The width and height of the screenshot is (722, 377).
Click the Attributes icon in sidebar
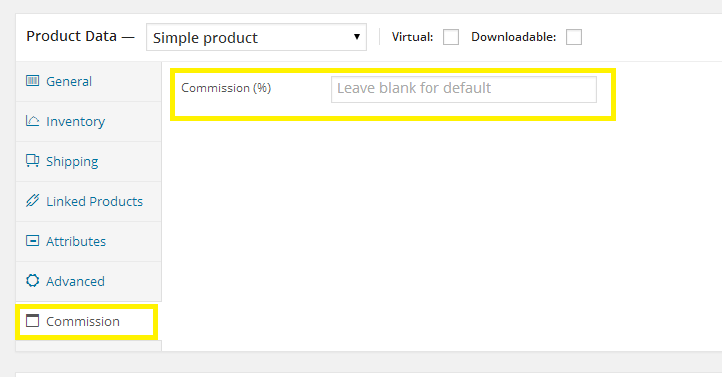32,241
